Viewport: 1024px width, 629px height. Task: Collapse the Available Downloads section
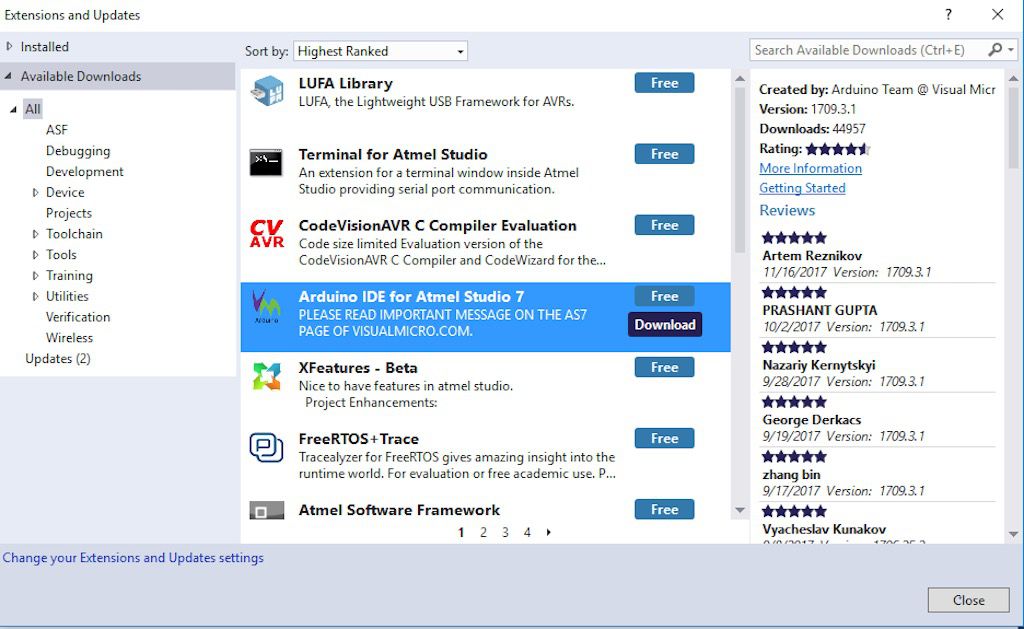(x=8, y=76)
